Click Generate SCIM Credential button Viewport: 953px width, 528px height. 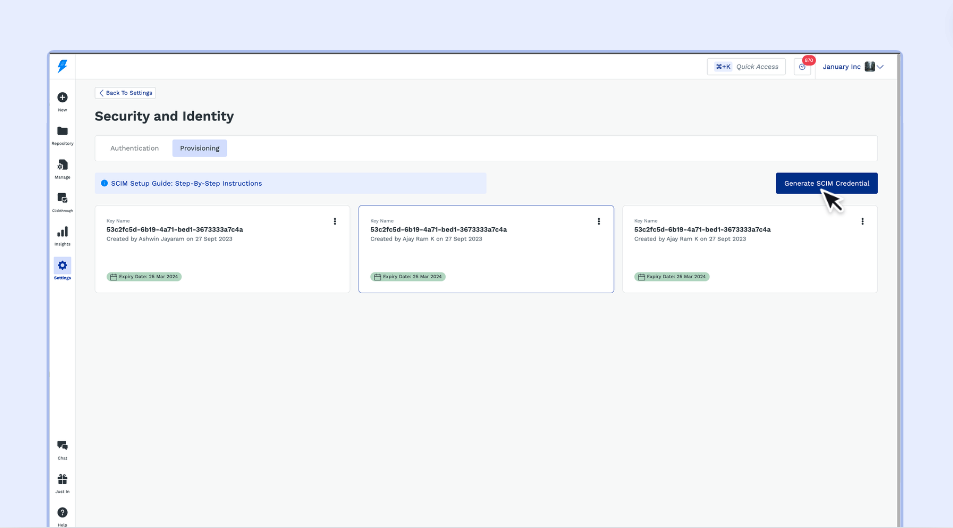826,183
